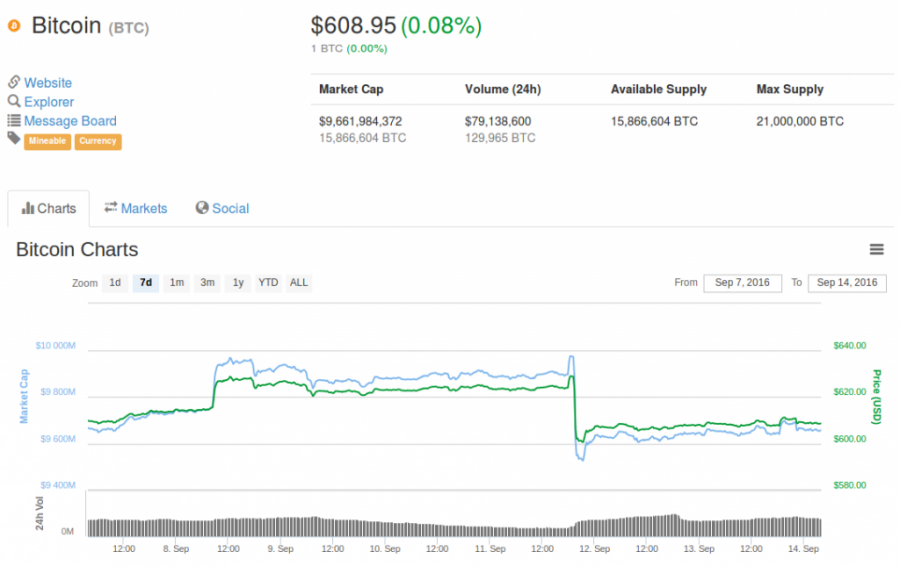The height and width of the screenshot is (566, 900).
Task: Click the bar chart icon in Charts tab
Action: 28,208
